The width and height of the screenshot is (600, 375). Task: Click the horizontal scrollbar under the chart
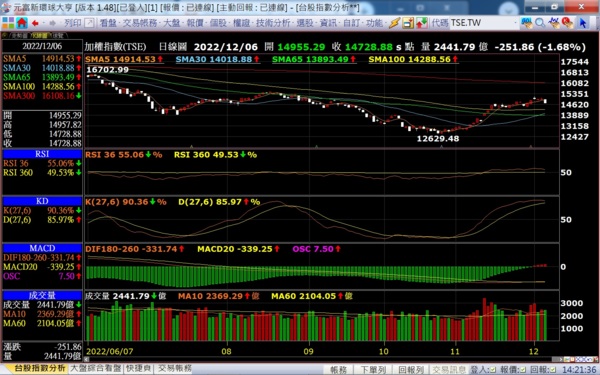coord(321,359)
